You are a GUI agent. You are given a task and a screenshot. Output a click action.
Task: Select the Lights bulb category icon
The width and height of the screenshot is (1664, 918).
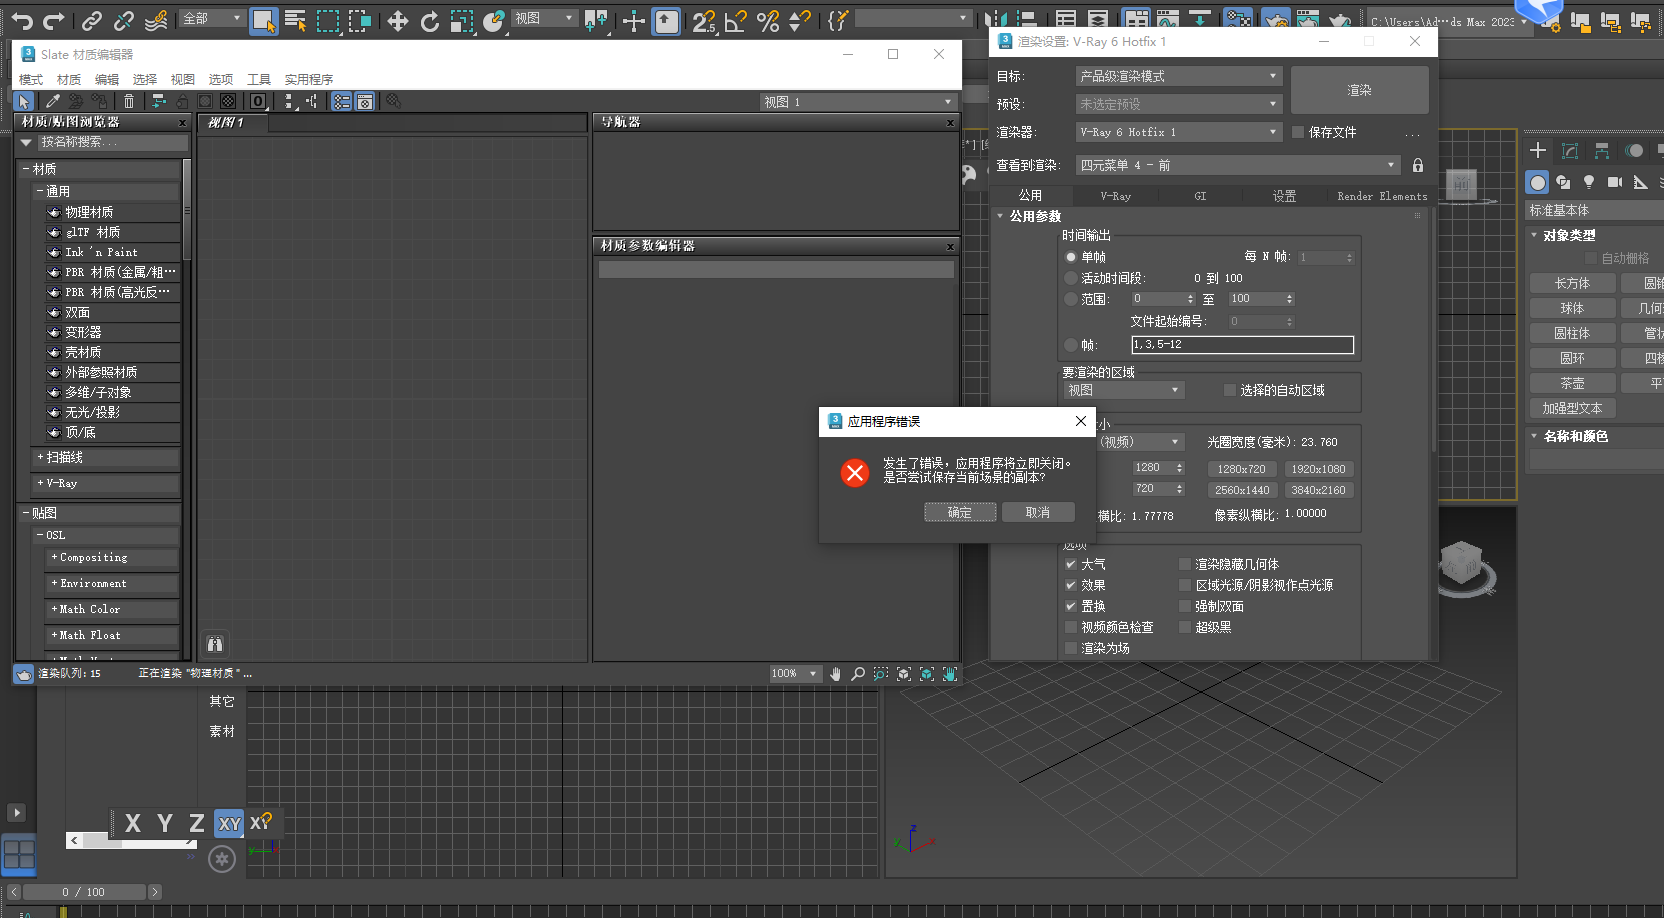coord(1589,182)
